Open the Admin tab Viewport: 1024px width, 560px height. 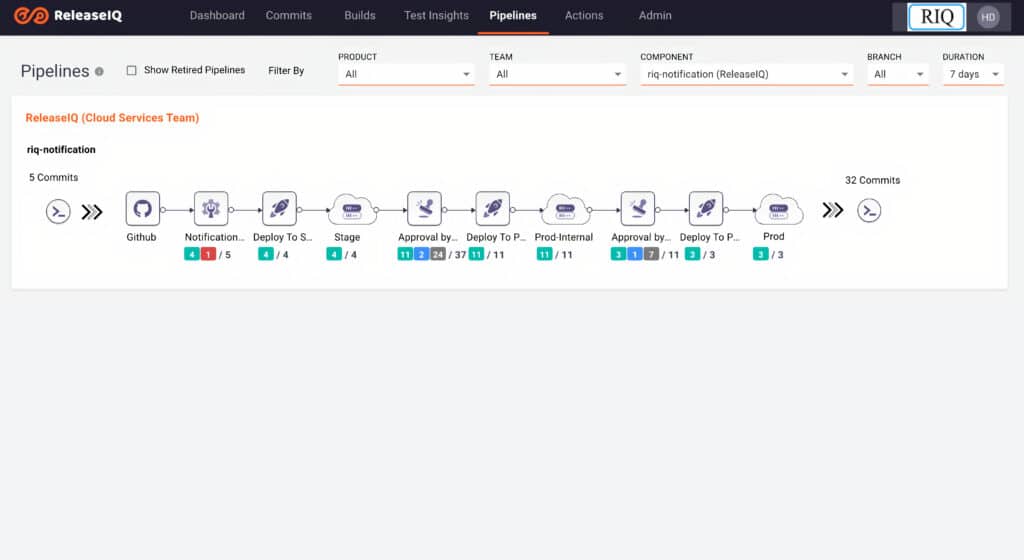pyautogui.click(x=655, y=16)
